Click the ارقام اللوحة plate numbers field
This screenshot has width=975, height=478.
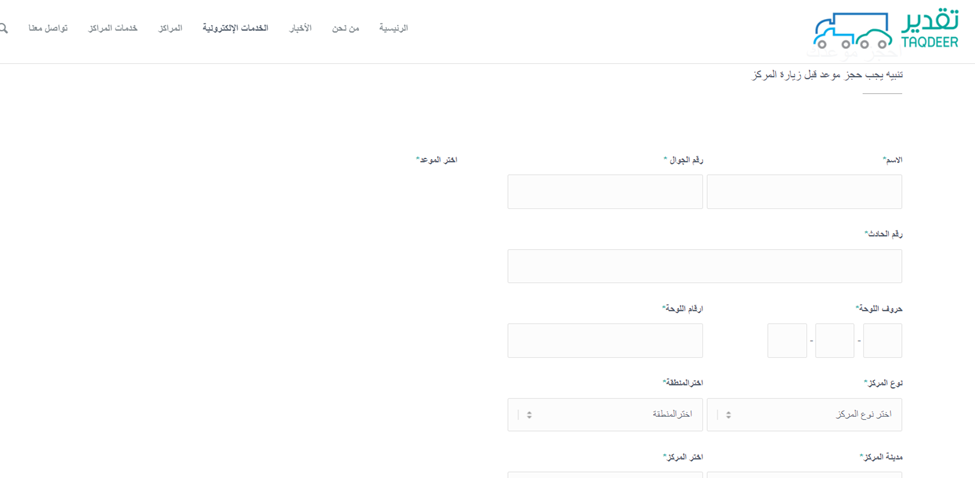pyautogui.click(x=605, y=341)
